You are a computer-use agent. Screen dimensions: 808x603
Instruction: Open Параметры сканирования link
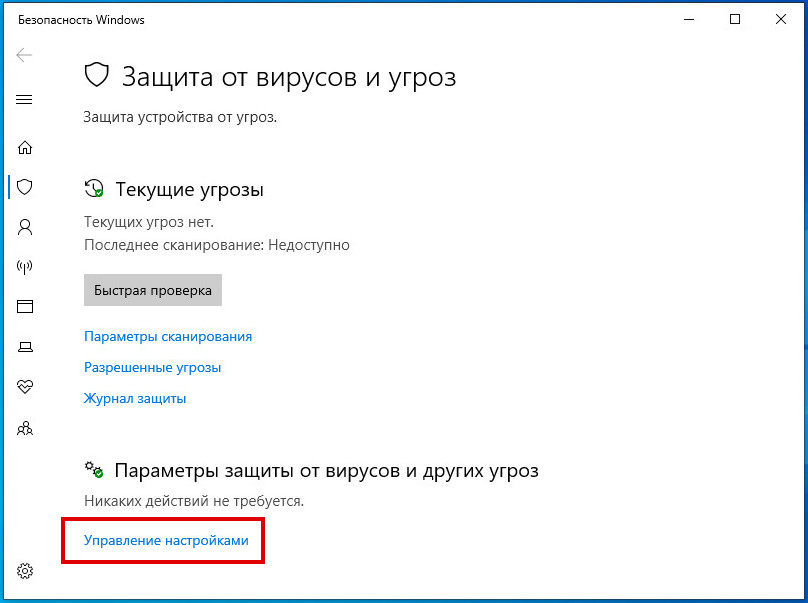coord(168,337)
